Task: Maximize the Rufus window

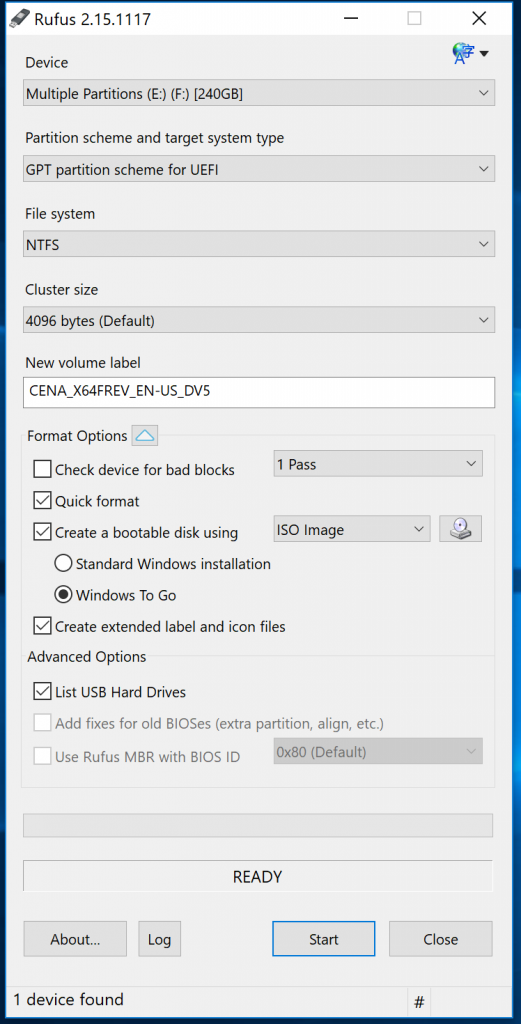Action: pyautogui.click(x=415, y=19)
